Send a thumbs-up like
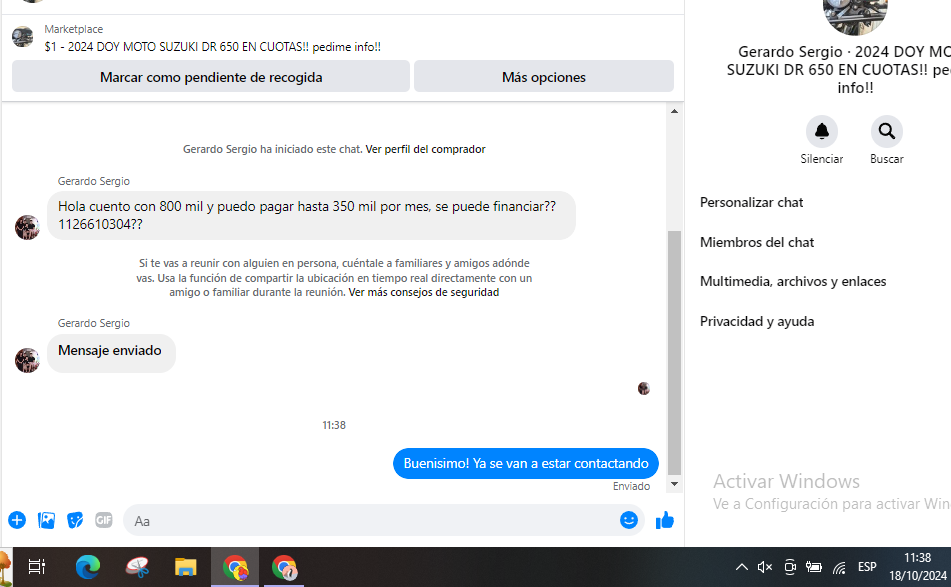The height and width of the screenshot is (587, 951). (x=665, y=520)
